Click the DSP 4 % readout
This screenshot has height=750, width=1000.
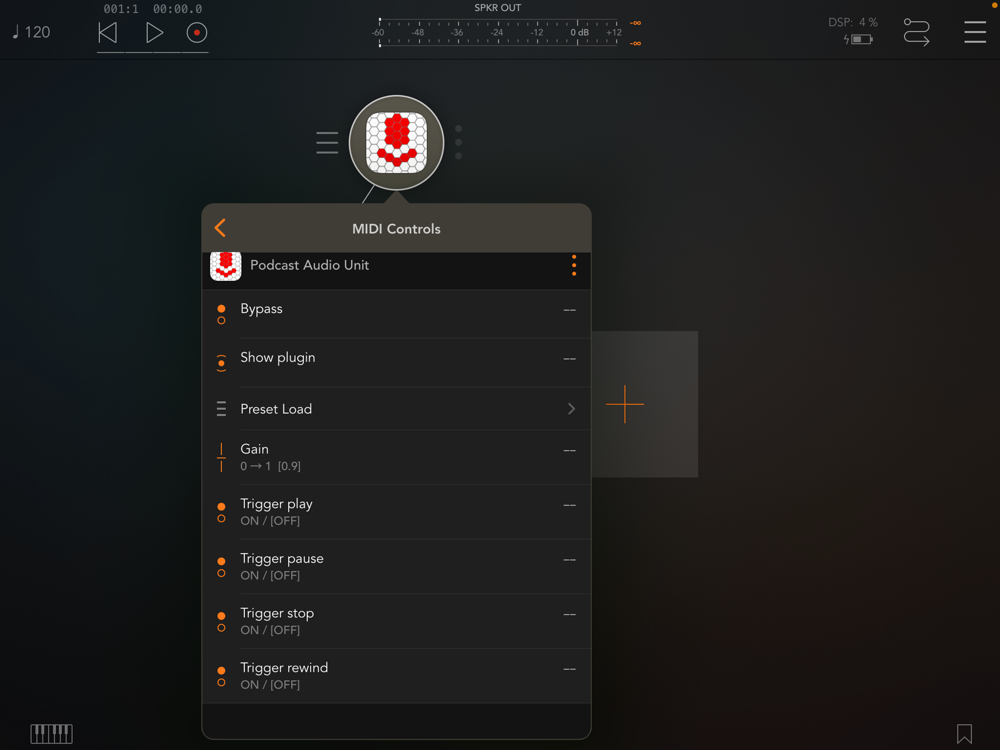click(x=853, y=22)
